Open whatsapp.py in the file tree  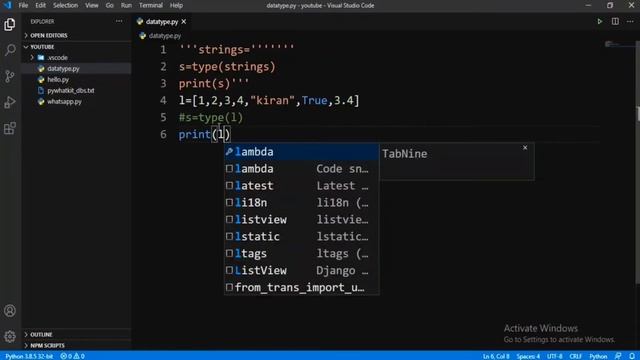(64, 102)
